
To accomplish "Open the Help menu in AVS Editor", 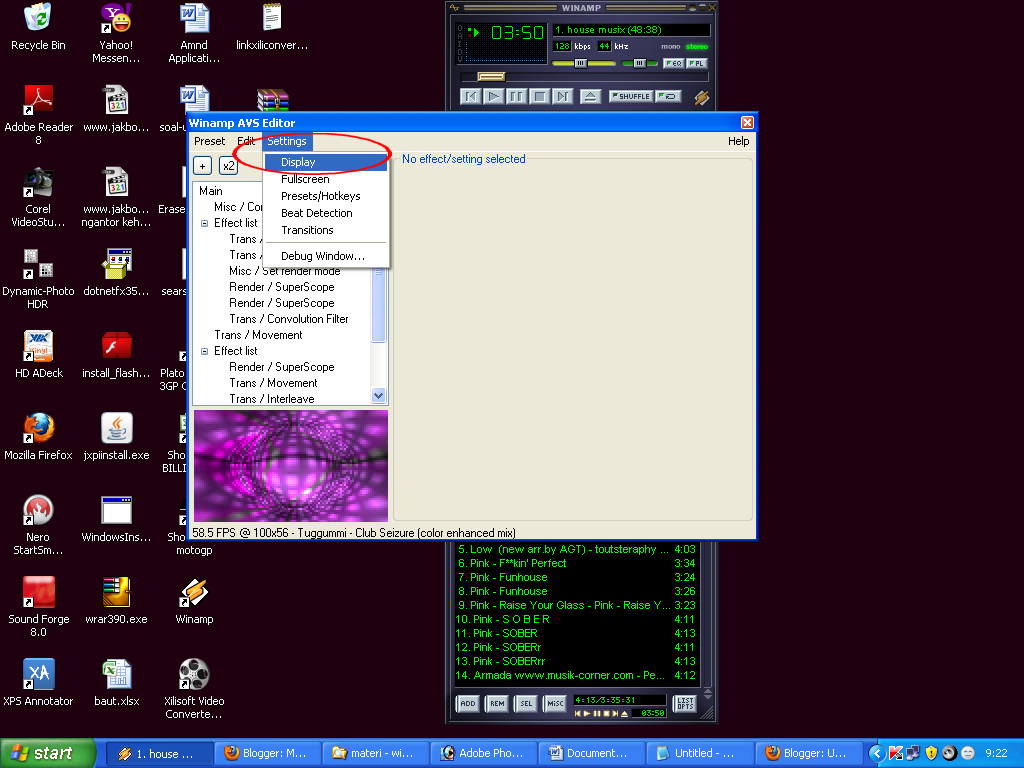I will pos(739,141).
